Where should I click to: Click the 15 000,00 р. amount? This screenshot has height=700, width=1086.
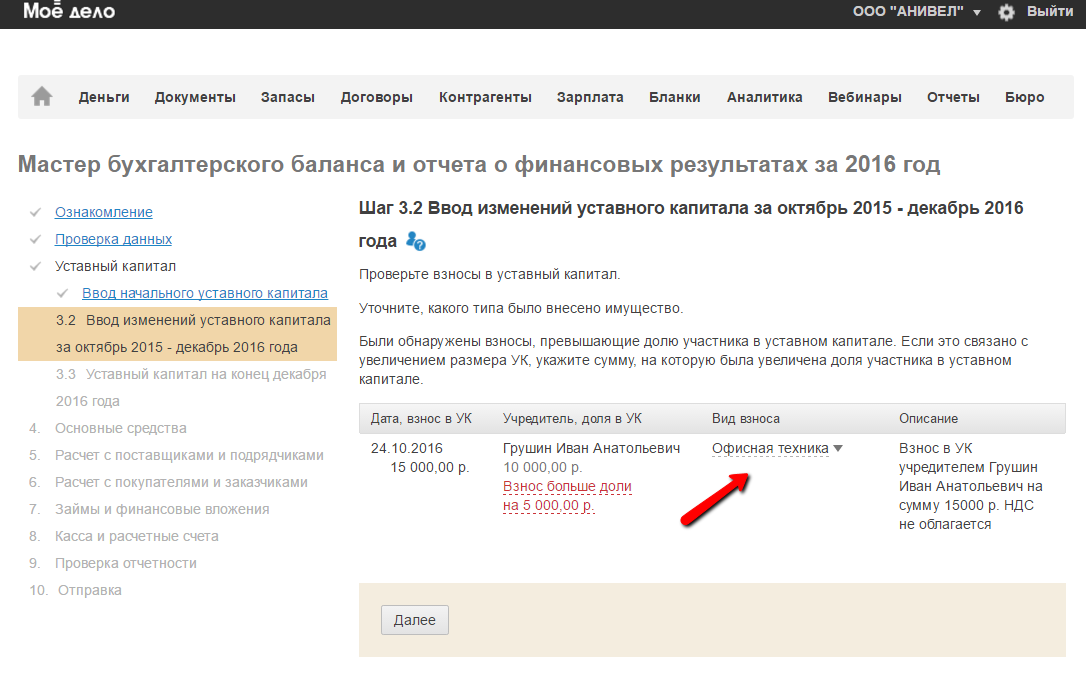[x=429, y=467]
